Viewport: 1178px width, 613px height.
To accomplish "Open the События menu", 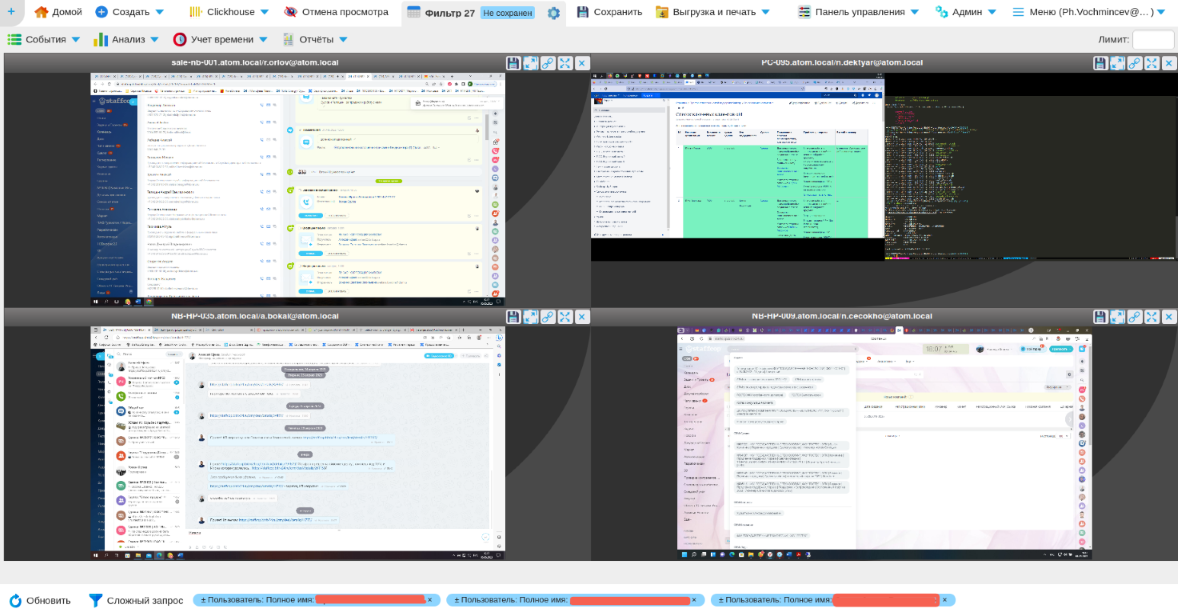I will tap(44, 40).
